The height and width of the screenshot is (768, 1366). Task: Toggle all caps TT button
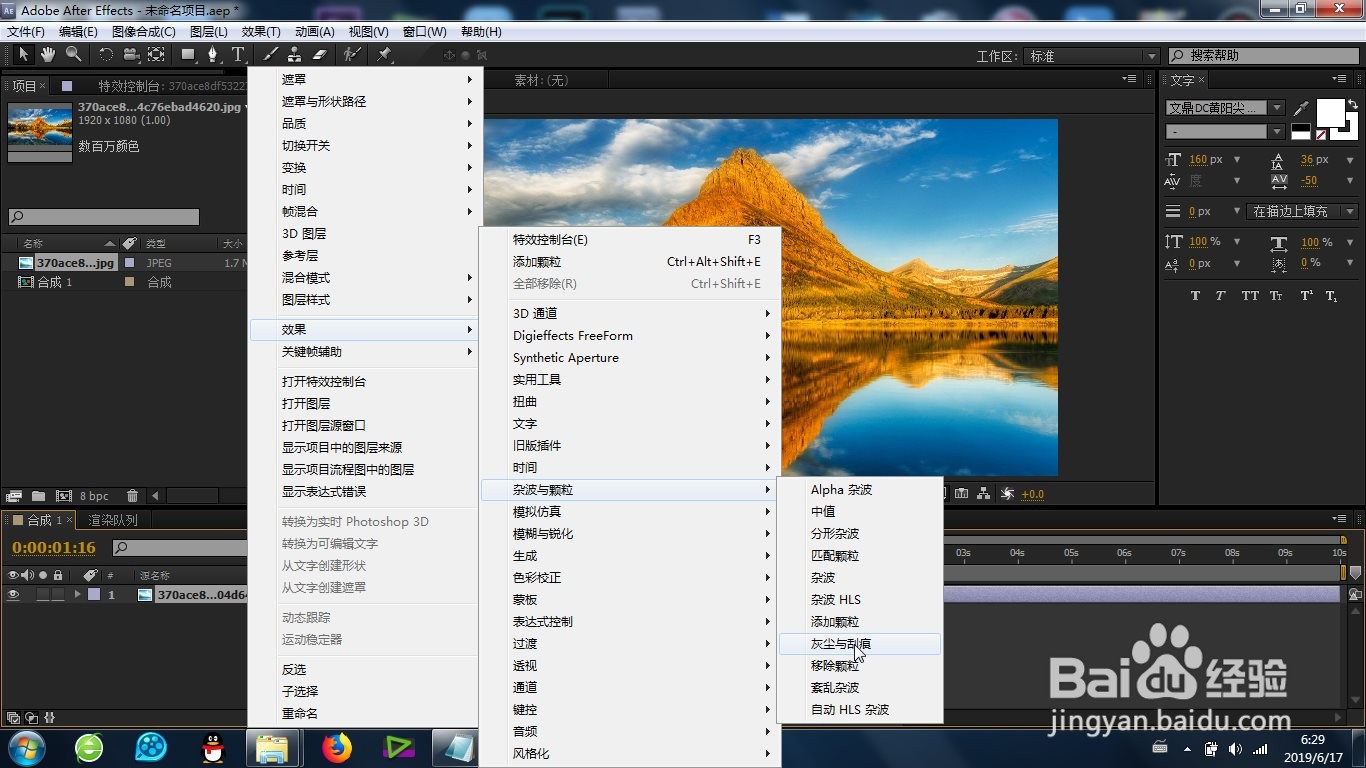pyautogui.click(x=1250, y=296)
